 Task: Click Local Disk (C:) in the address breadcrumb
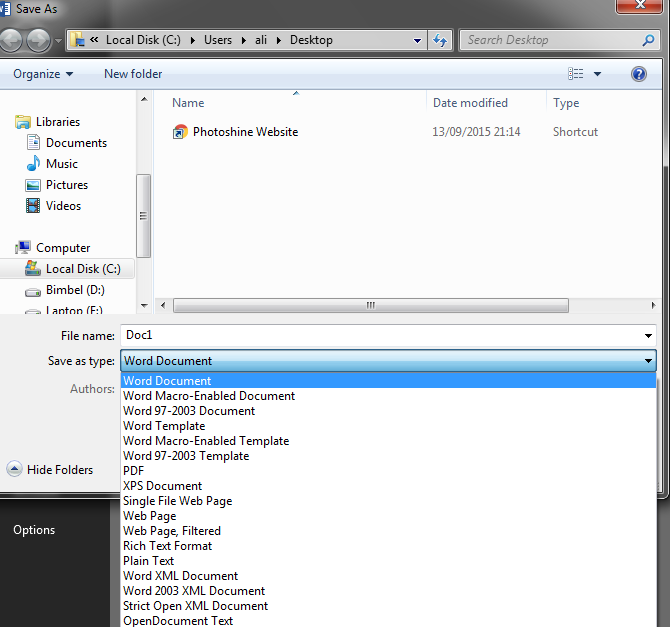tap(143, 40)
